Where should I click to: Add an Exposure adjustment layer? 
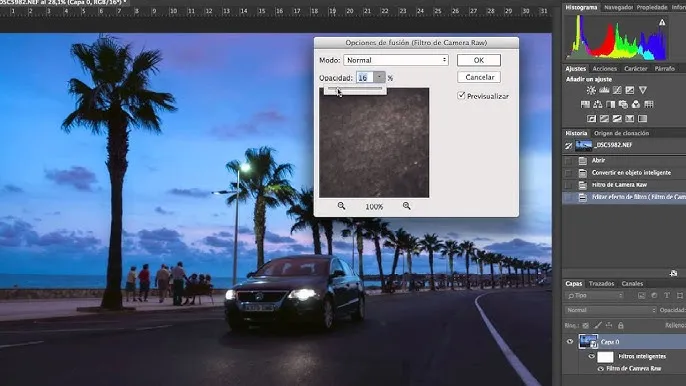pyautogui.click(x=630, y=90)
